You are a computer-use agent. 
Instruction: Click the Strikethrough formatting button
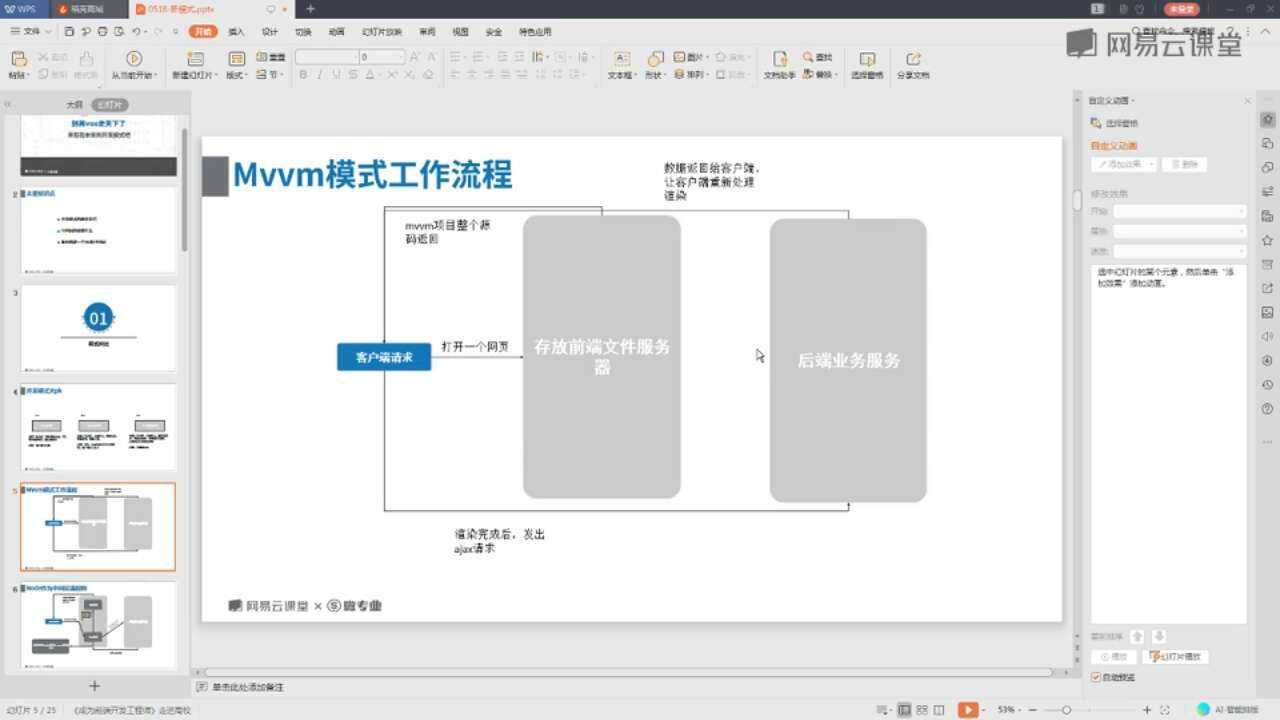tap(352, 75)
